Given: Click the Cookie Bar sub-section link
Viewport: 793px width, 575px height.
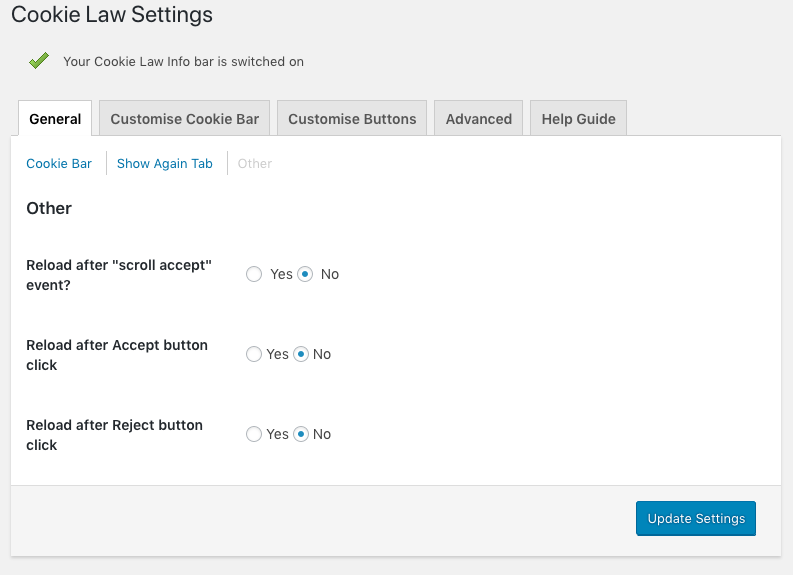Looking at the screenshot, I should pos(59,163).
